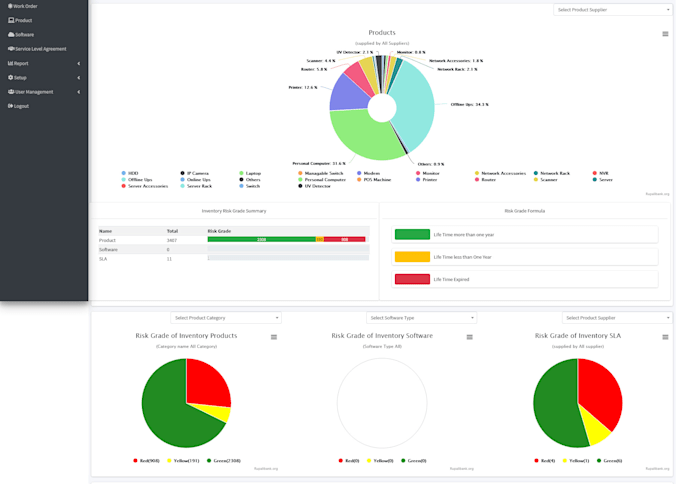Hide Personal Computer via legend entry

[x=322, y=180]
